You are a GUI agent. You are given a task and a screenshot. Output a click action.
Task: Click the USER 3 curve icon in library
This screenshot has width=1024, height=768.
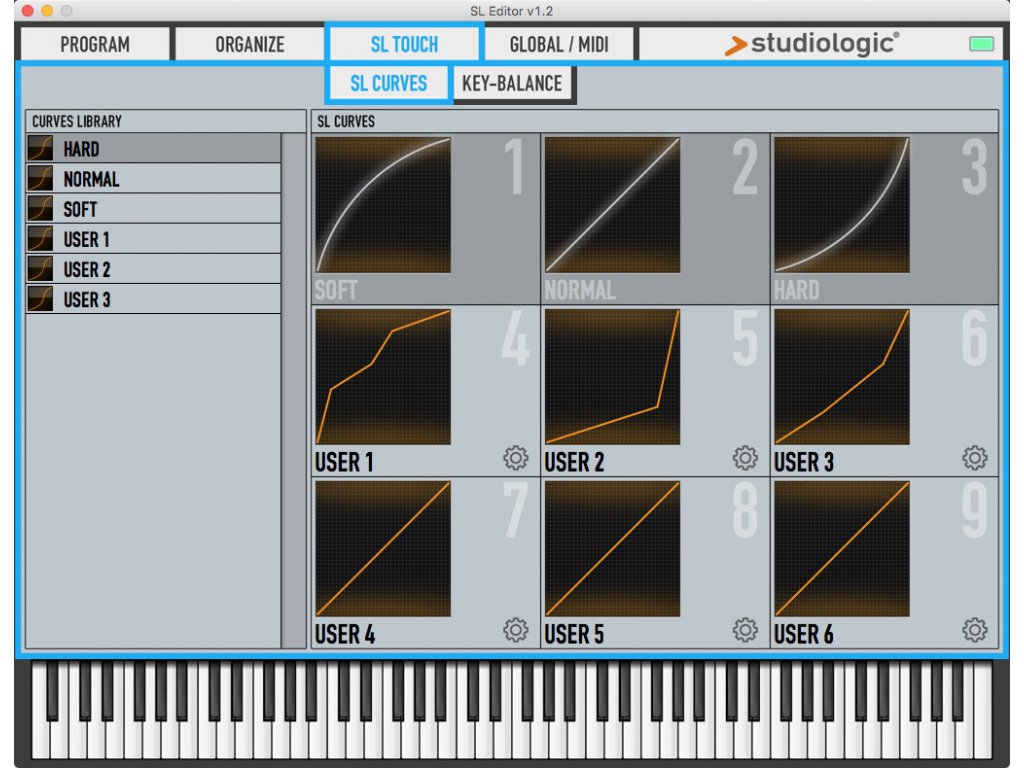[x=40, y=298]
